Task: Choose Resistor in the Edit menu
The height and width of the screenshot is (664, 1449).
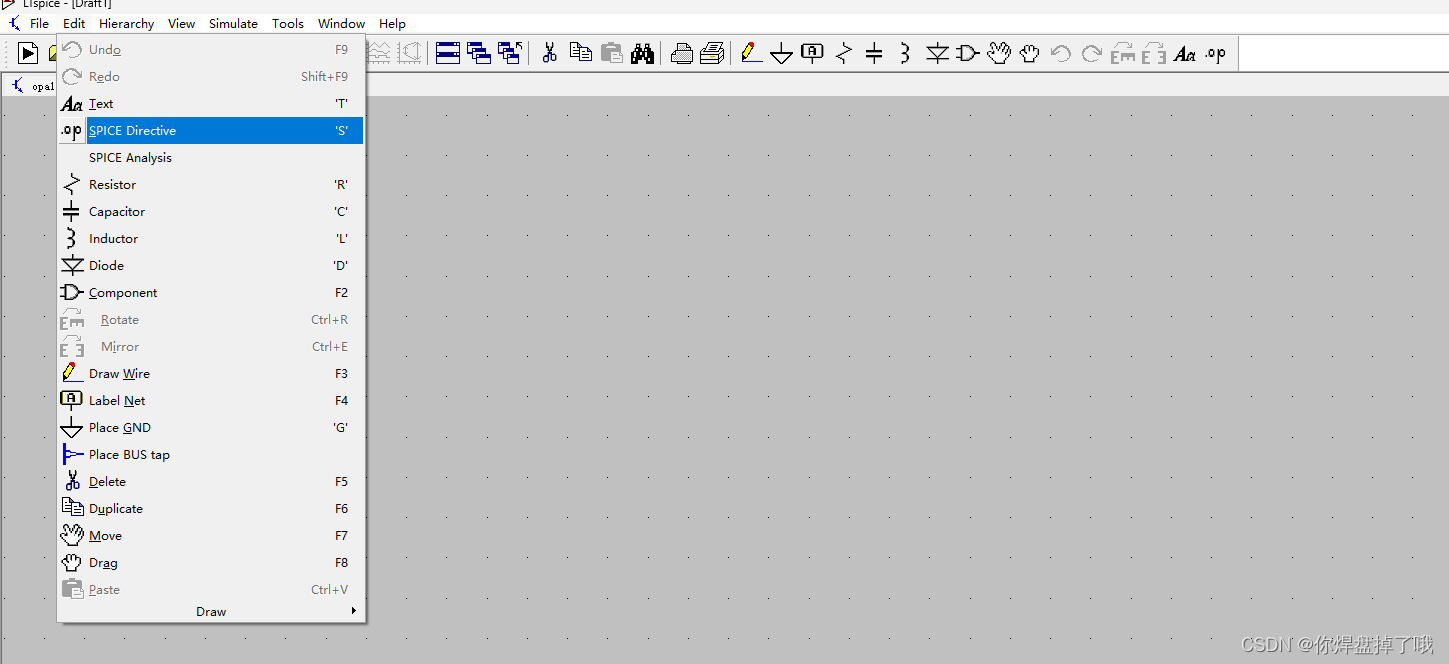Action: [x=211, y=185]
